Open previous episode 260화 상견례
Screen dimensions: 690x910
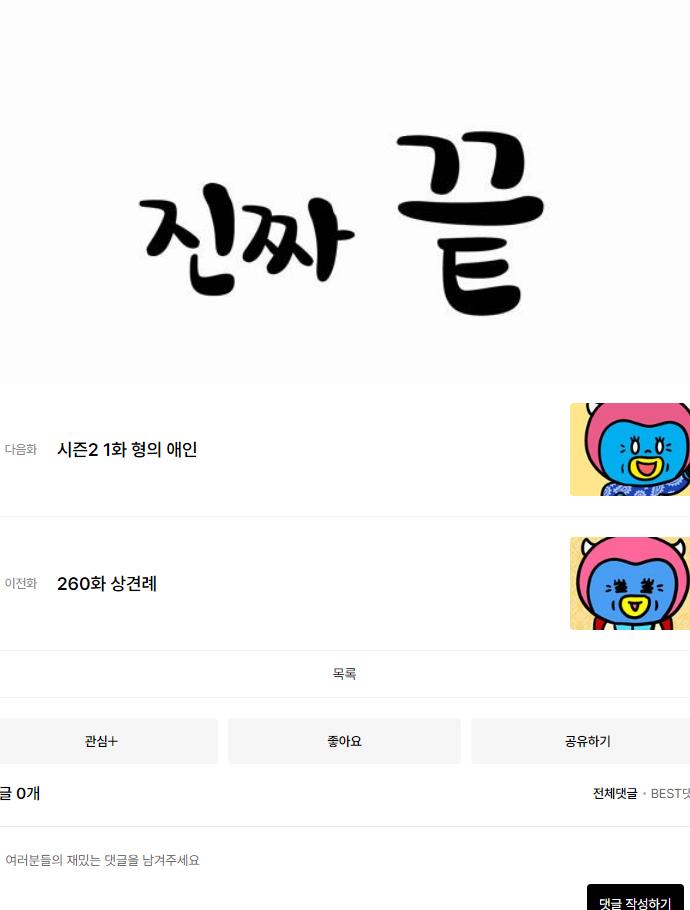107,583
